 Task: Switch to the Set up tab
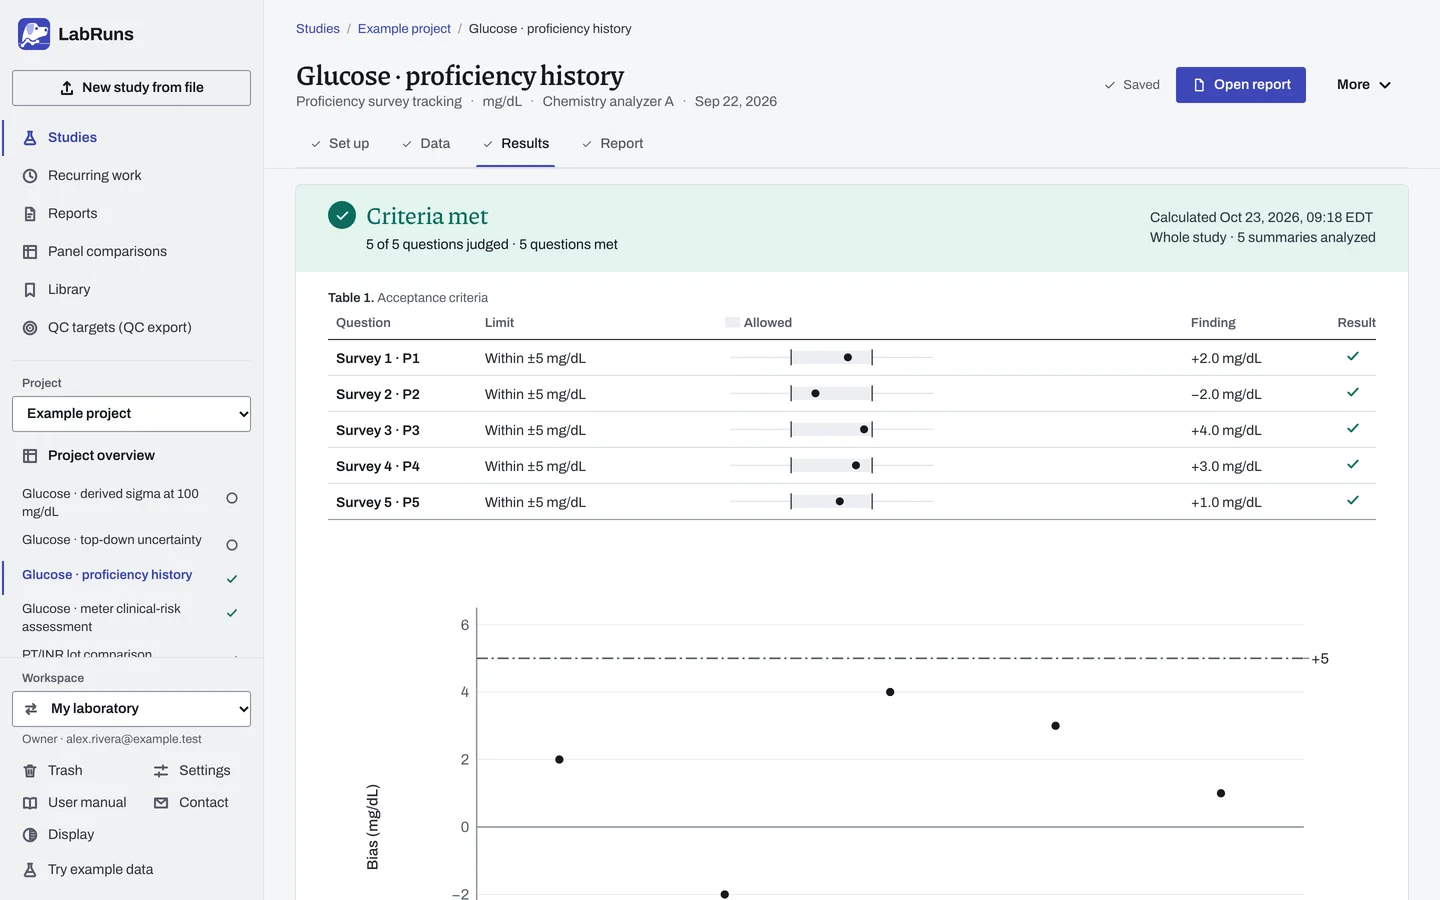pyautogui.click(x=340, y=144)
